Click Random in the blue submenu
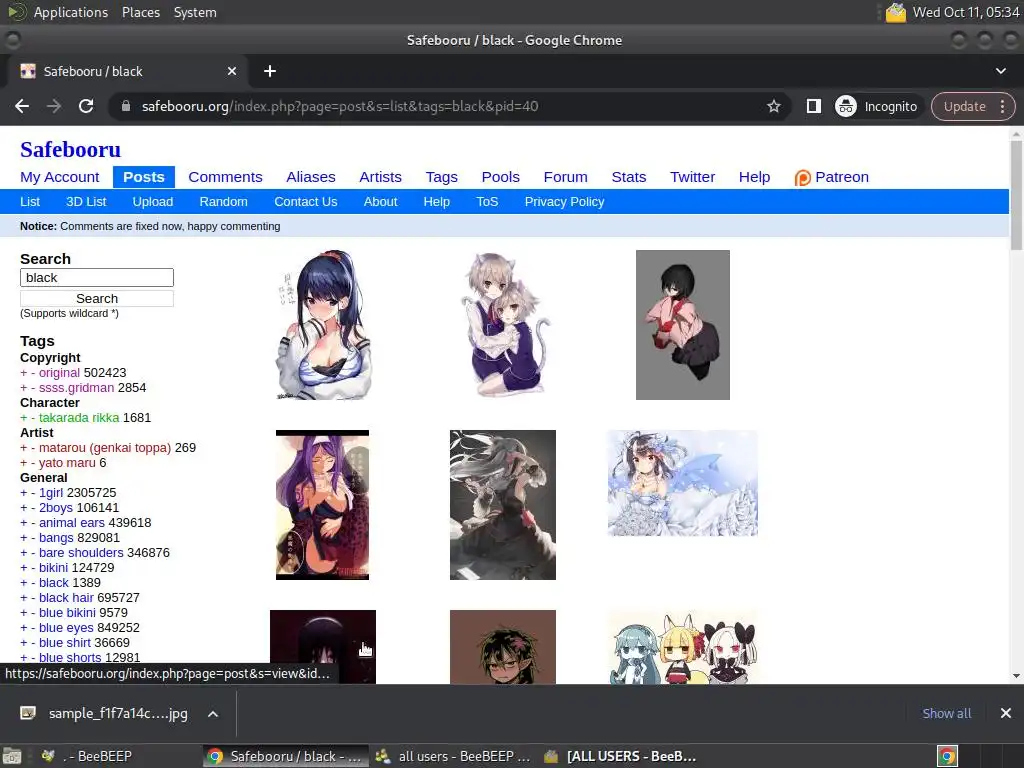 click(x=223, y=202)
